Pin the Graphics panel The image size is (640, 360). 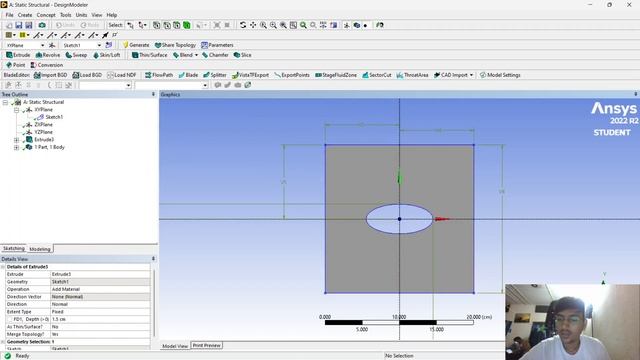click(636, 94)
